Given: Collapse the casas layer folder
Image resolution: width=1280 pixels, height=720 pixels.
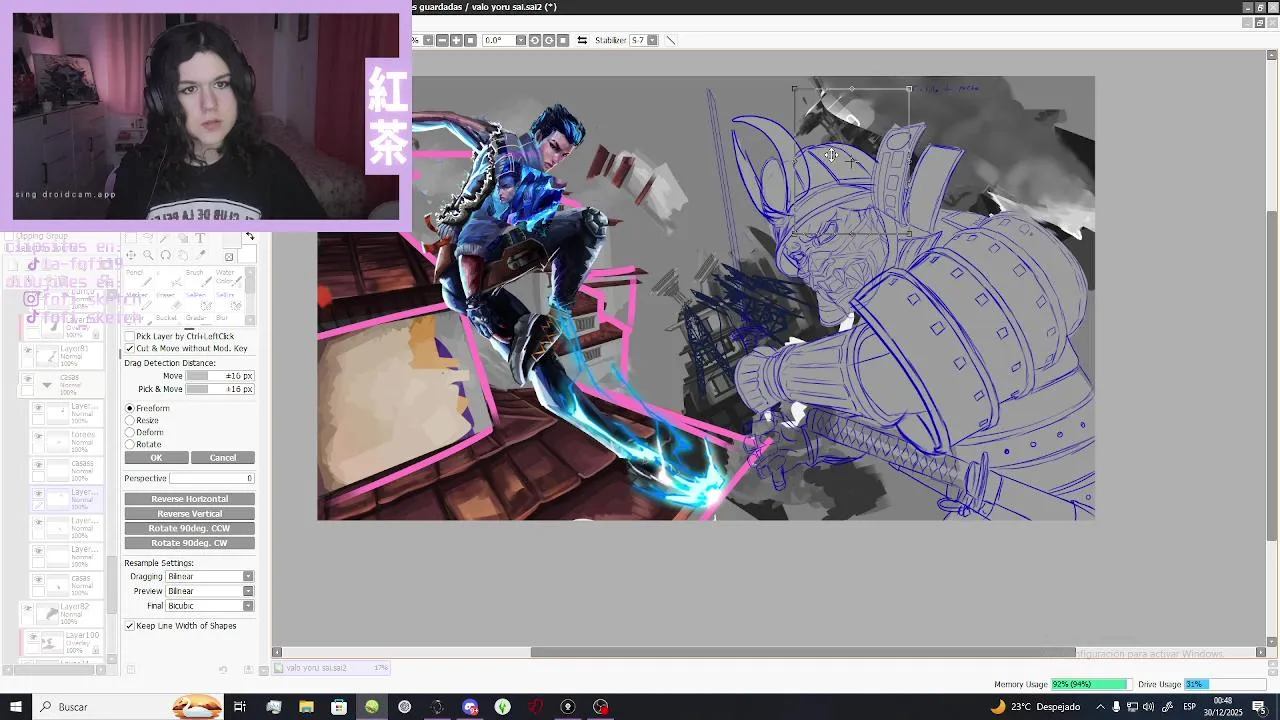Looking at the screenshot, I should (46, 385).
